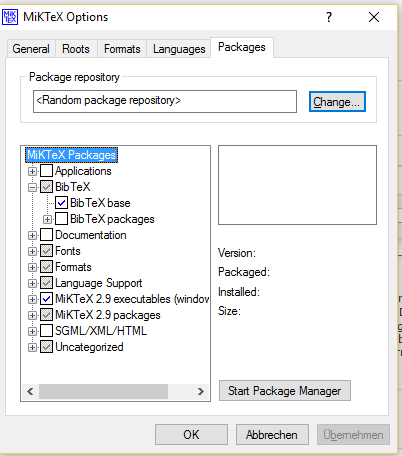Viewport: 402px width, 456px height.
Task: Check the BibTeX packages checkbox
Action: tap(61, 219)
